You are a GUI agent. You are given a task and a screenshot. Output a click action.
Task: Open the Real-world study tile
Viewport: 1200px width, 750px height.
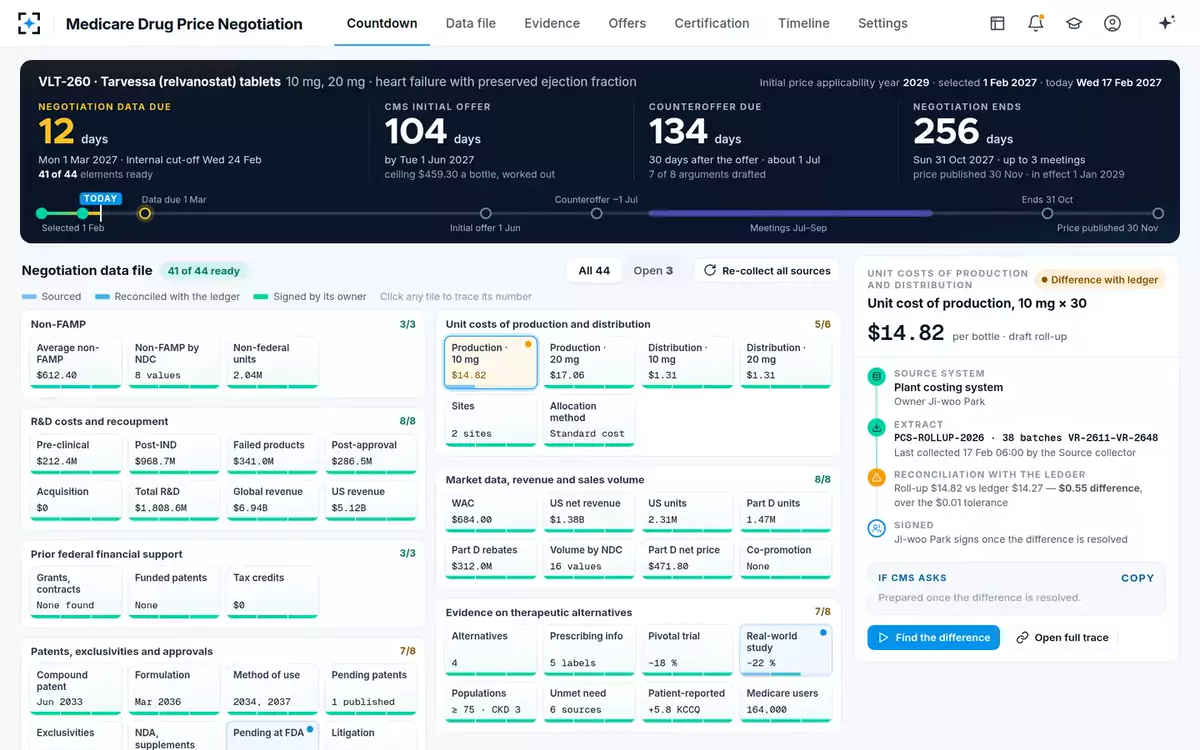(785, 650)
